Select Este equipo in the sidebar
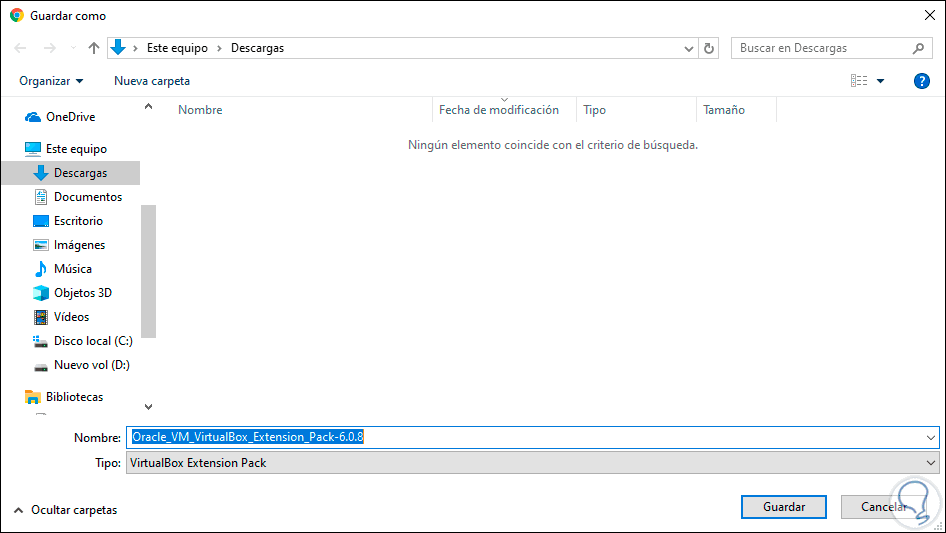 65,149
